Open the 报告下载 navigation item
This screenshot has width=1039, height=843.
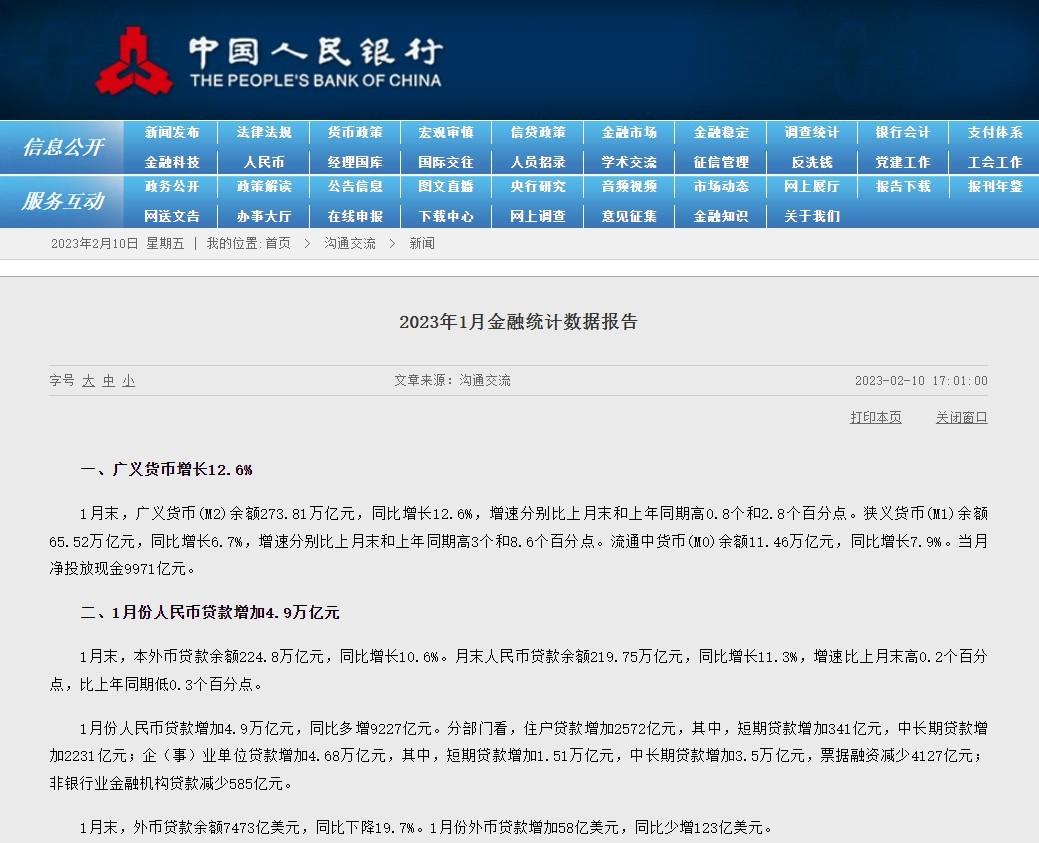click(x=903, y=186)
